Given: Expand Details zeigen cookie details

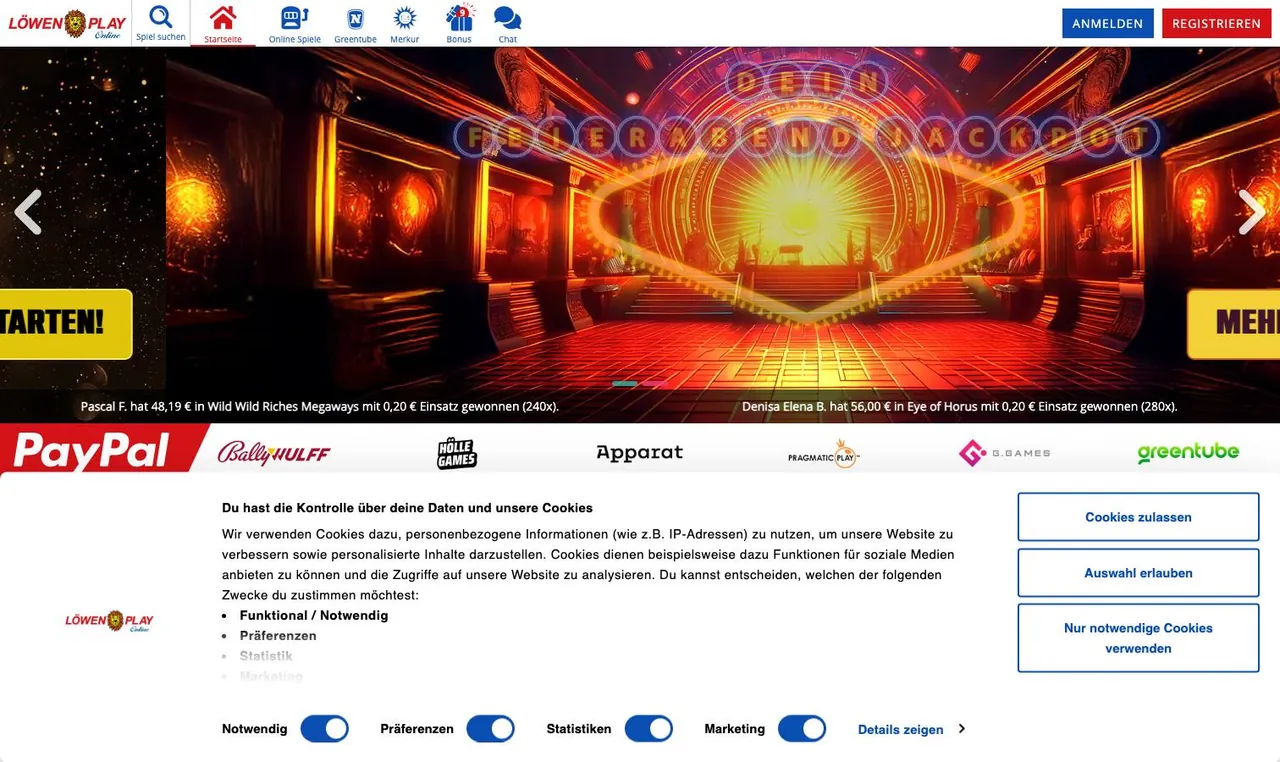Looking at the screenshot, I should 911,730.
